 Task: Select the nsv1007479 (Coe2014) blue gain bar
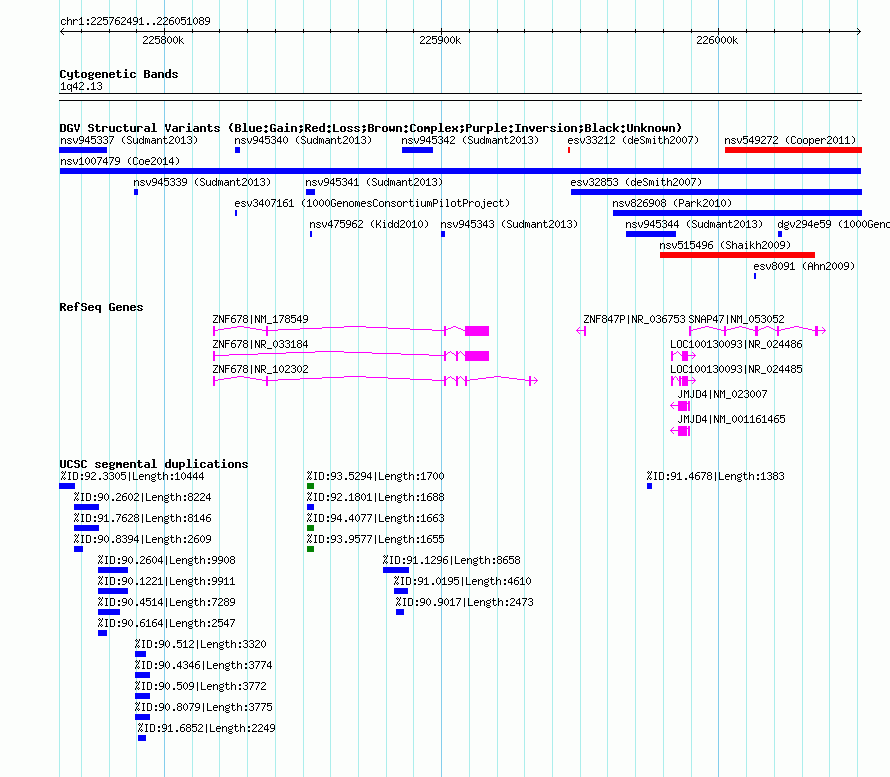coord(460,171)
